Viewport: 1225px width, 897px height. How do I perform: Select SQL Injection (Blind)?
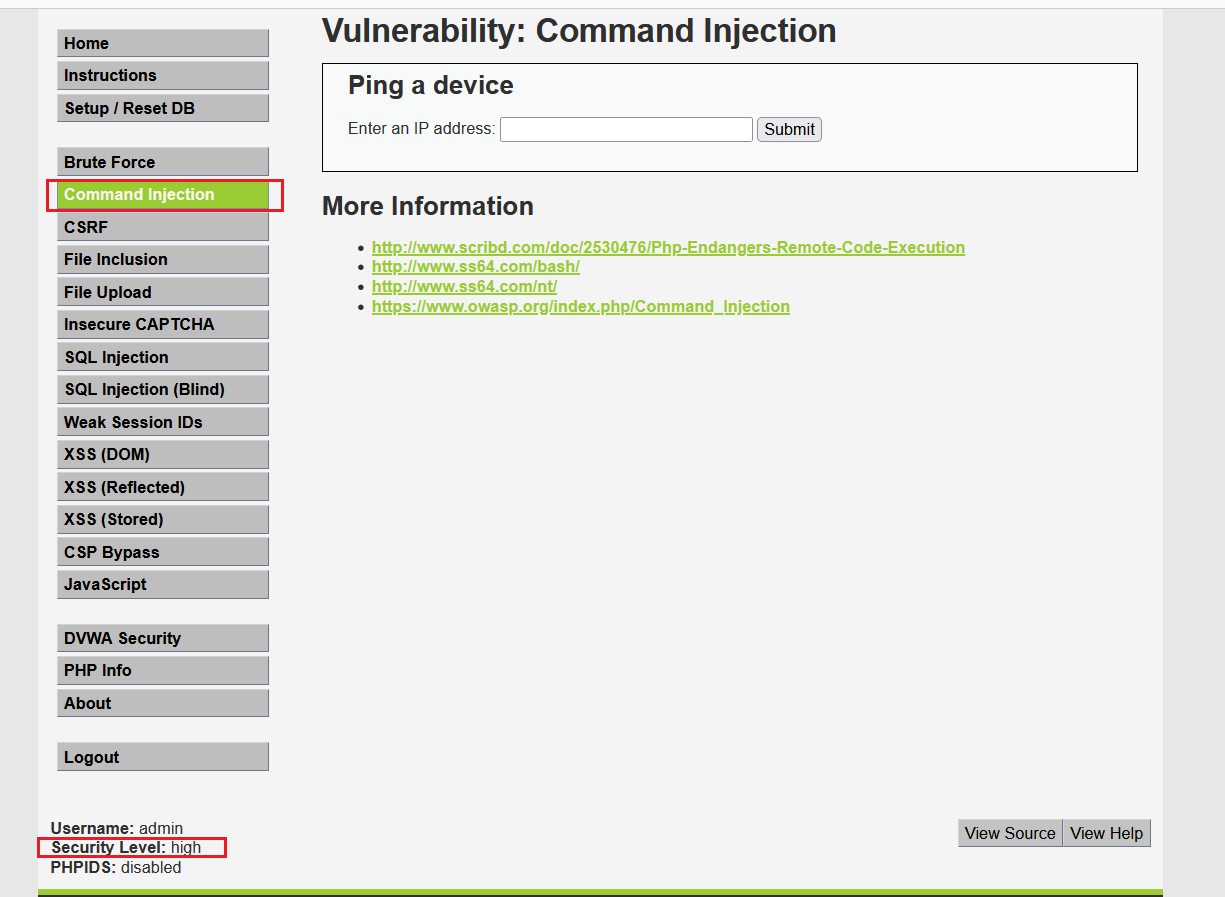[162, 389]
